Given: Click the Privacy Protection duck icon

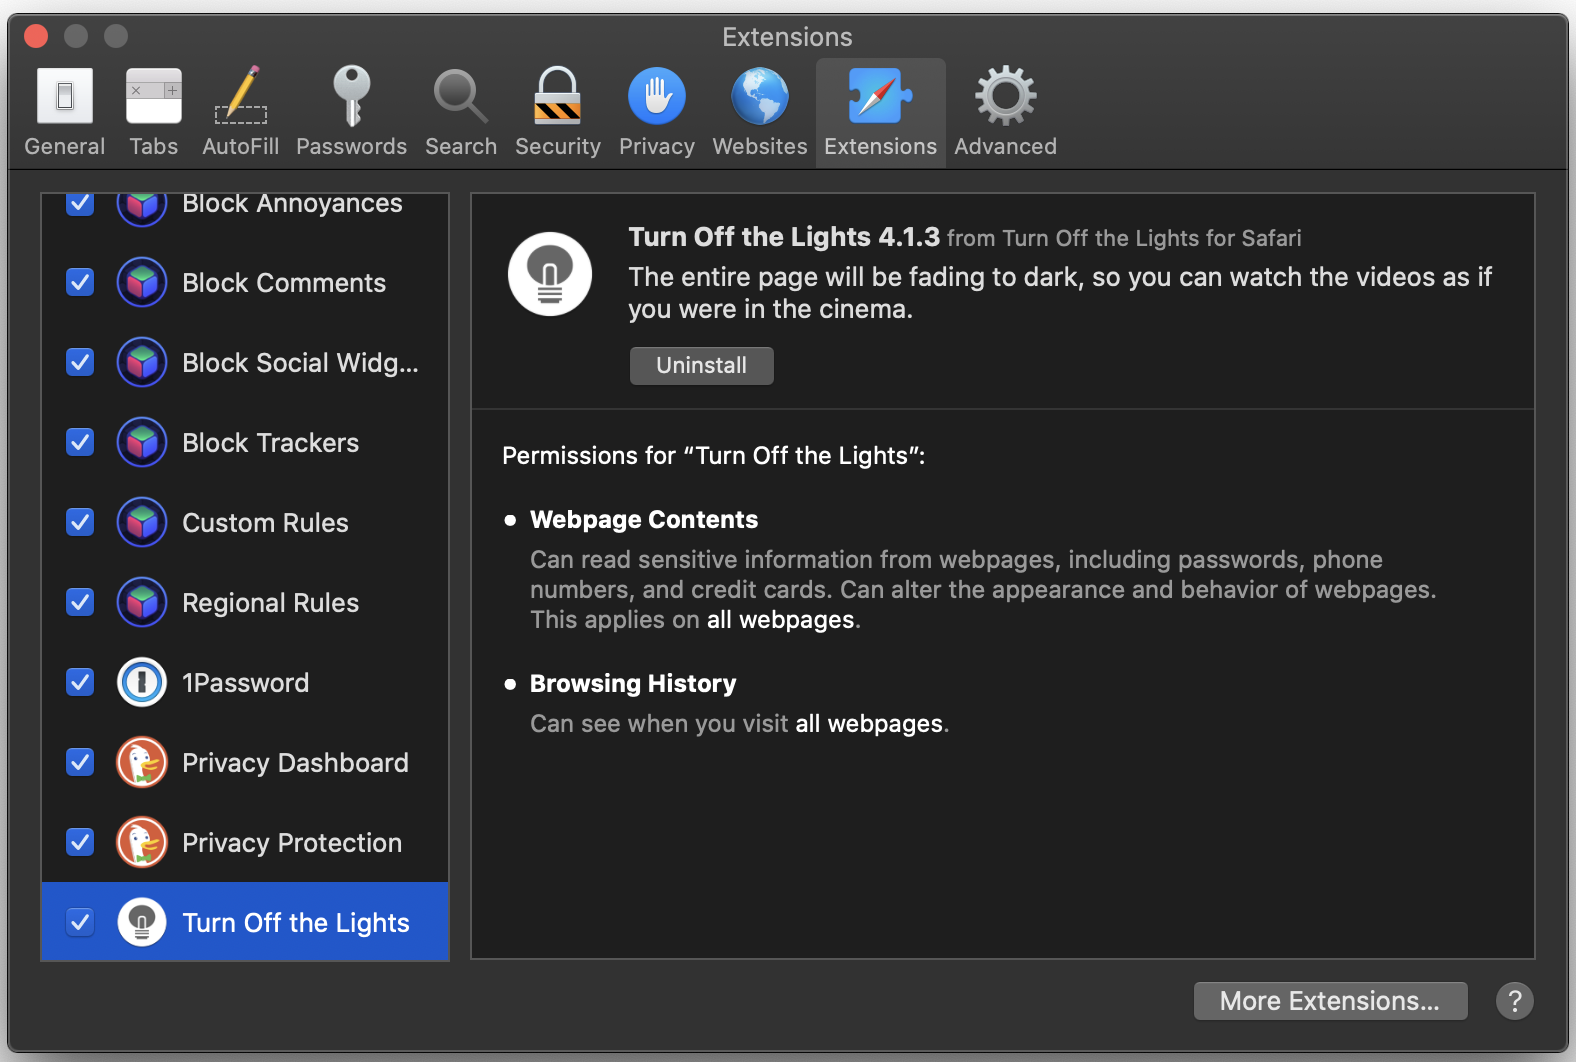Looking at the screenshot, I should 142,842.
